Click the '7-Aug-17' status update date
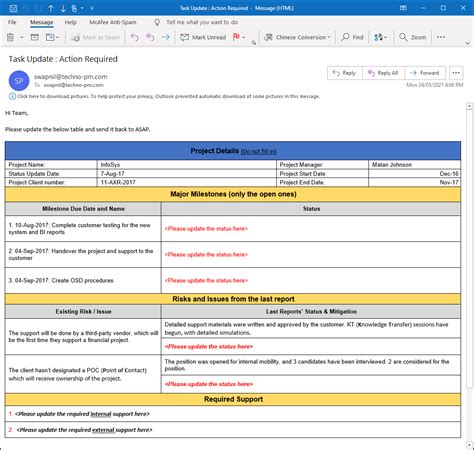 coord(113,174)
